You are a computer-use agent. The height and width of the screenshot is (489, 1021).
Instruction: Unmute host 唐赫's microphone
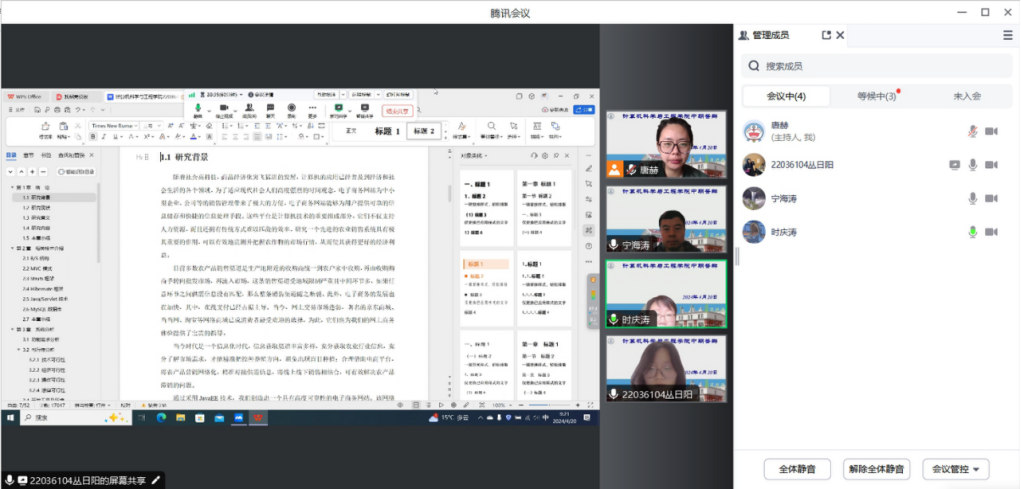971,131
